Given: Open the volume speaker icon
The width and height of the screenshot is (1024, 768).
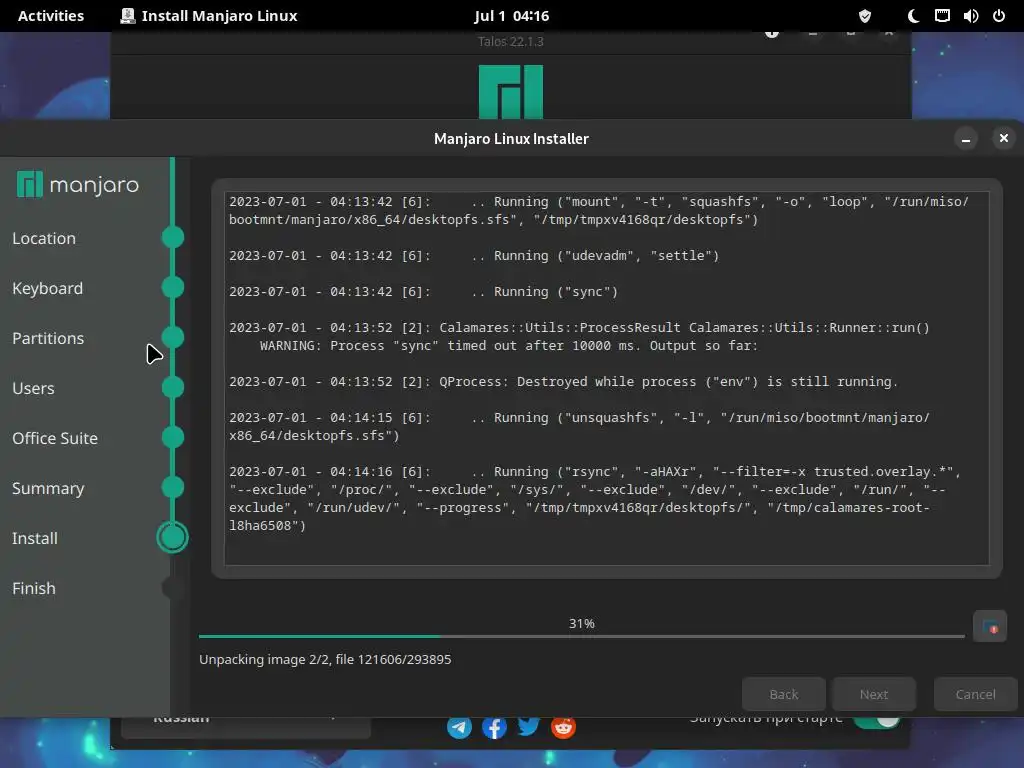Looking at the screenshot, I should (x=970, y=16).
